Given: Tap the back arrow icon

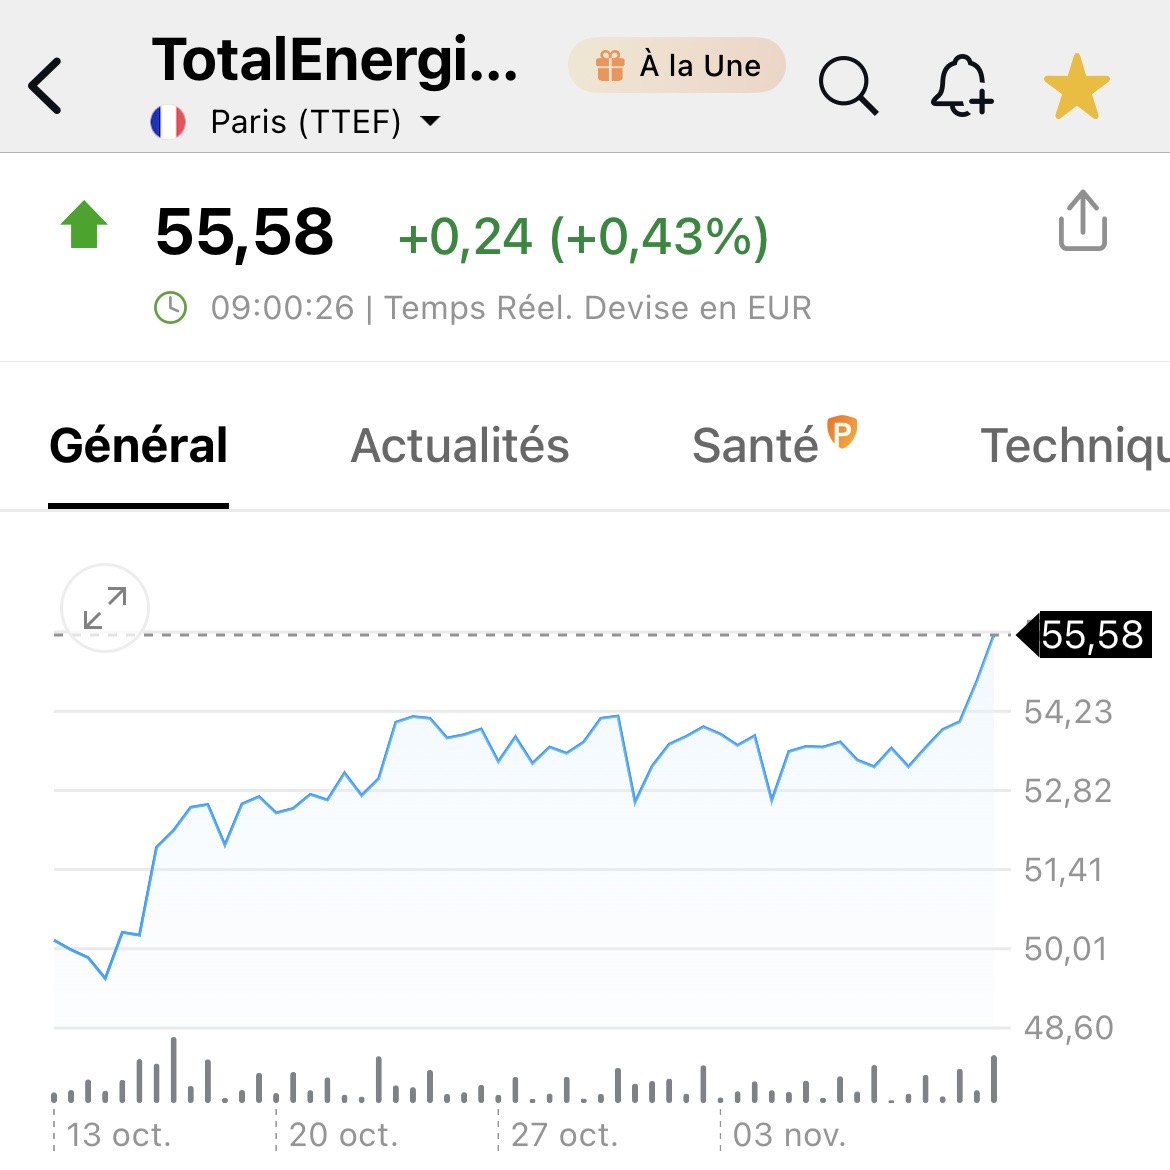Looking at the screenshot, I should (46, 86).
